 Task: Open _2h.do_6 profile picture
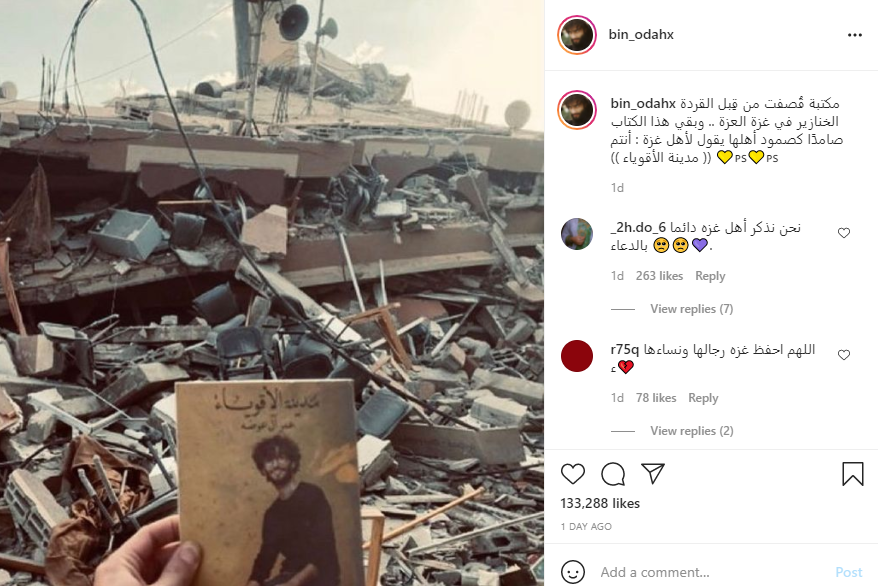(x=577, y=234)
